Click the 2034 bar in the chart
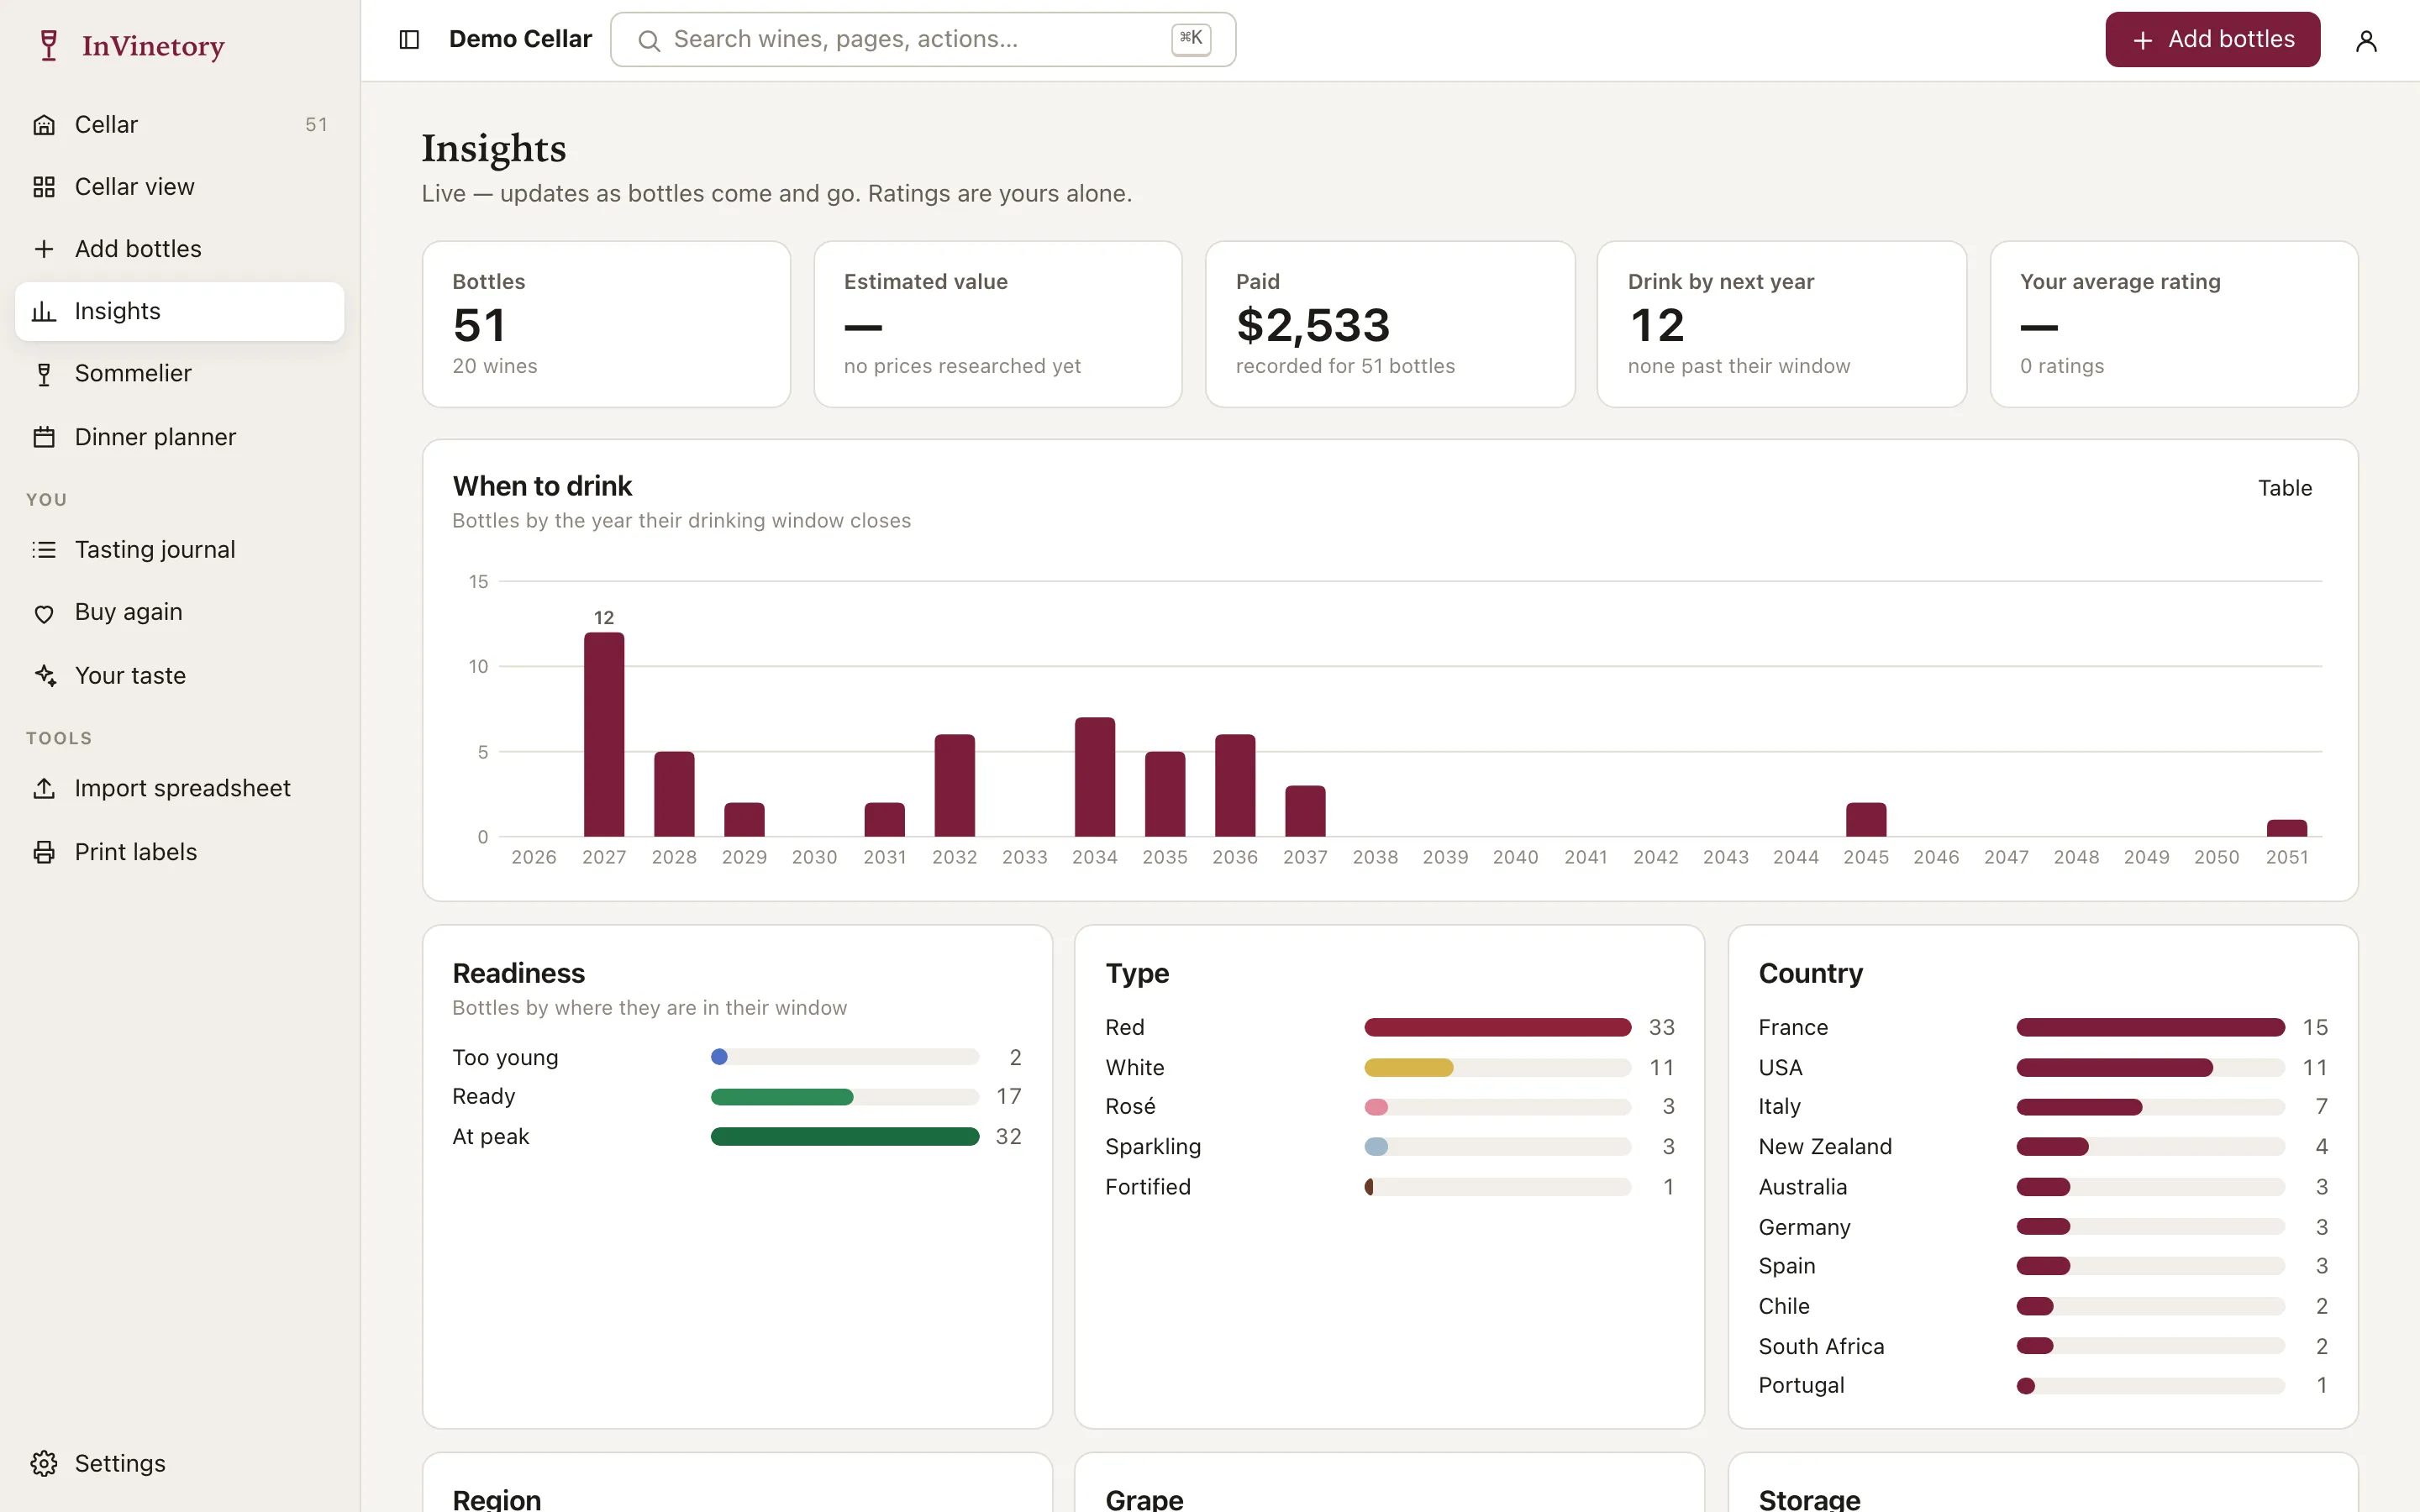 1095,777
